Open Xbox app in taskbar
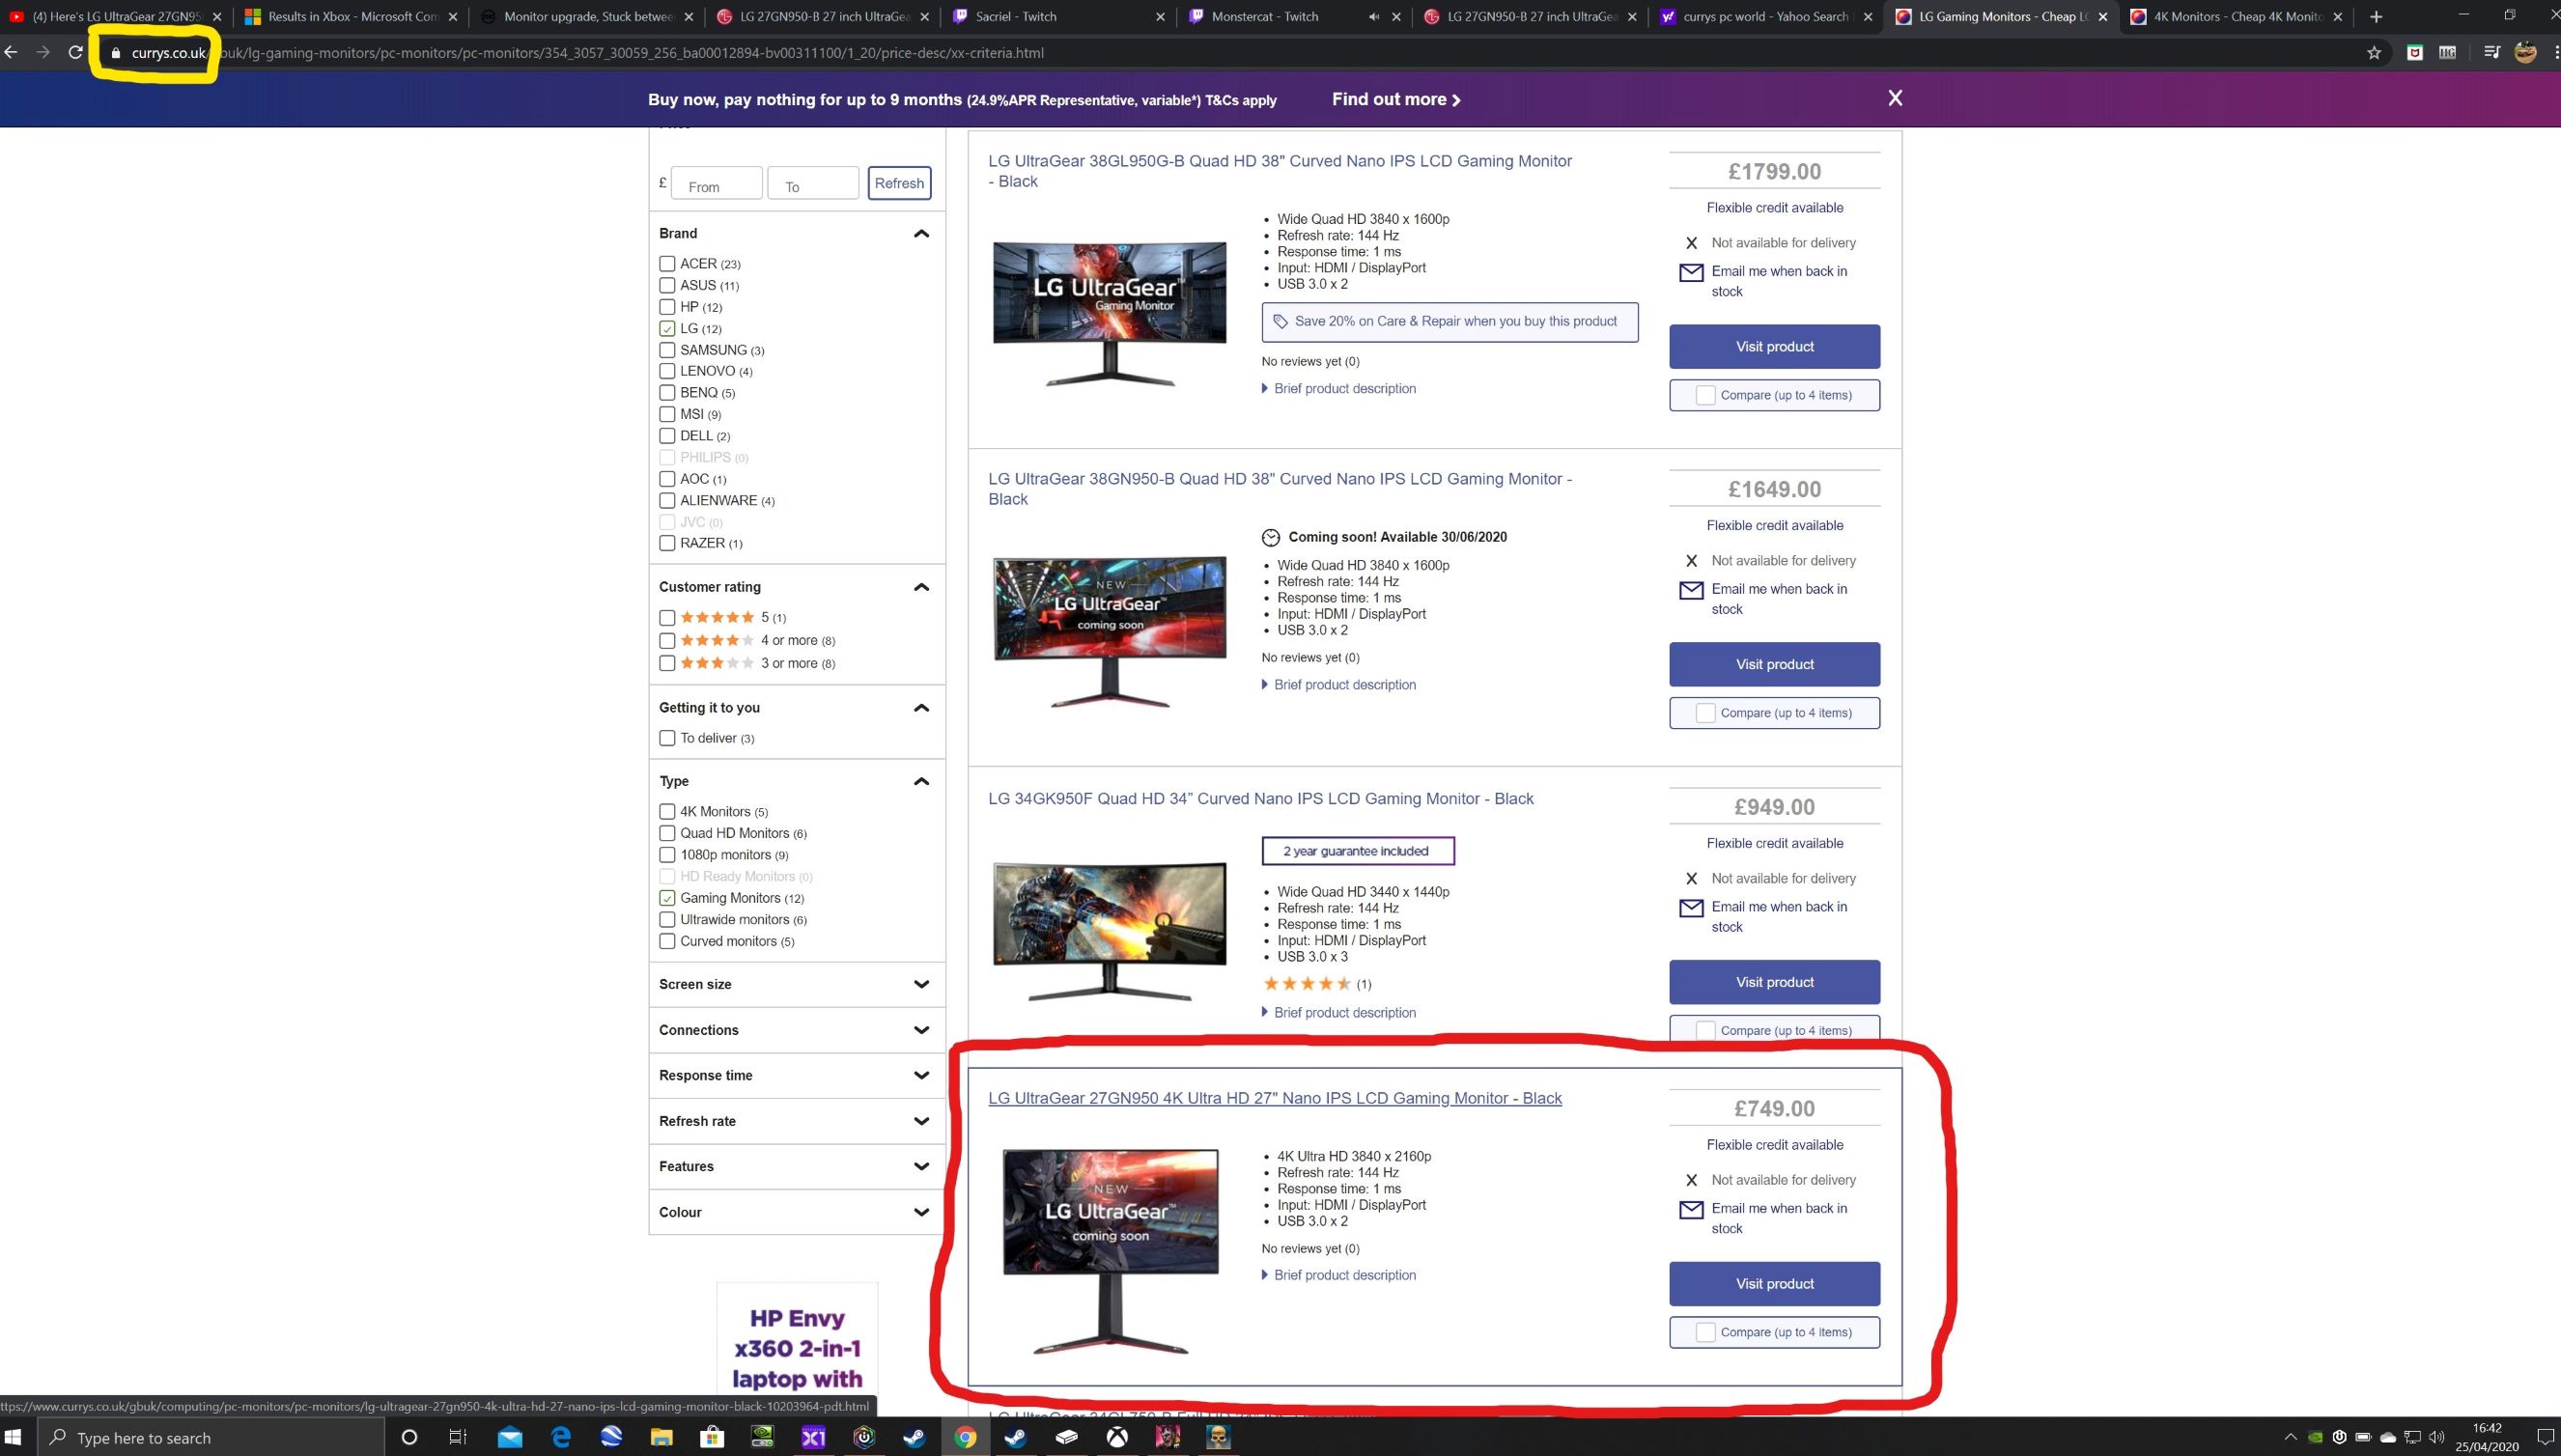This screenshot has height=1456, width=2561. tap(1117, 1437)
